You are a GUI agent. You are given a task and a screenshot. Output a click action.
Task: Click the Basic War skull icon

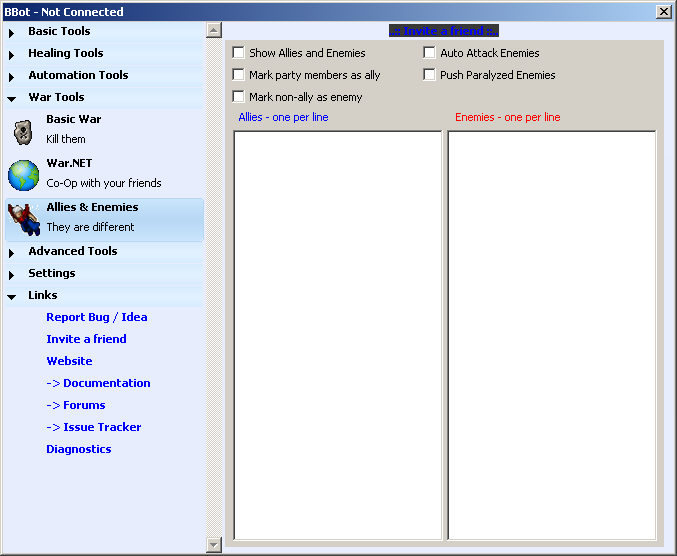tap(24, 131)
